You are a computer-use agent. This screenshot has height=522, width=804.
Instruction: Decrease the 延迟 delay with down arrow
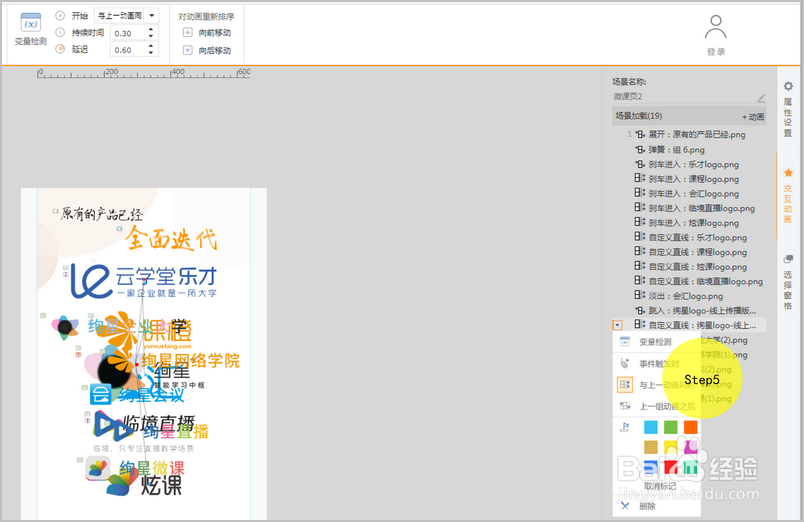(151, 53)
